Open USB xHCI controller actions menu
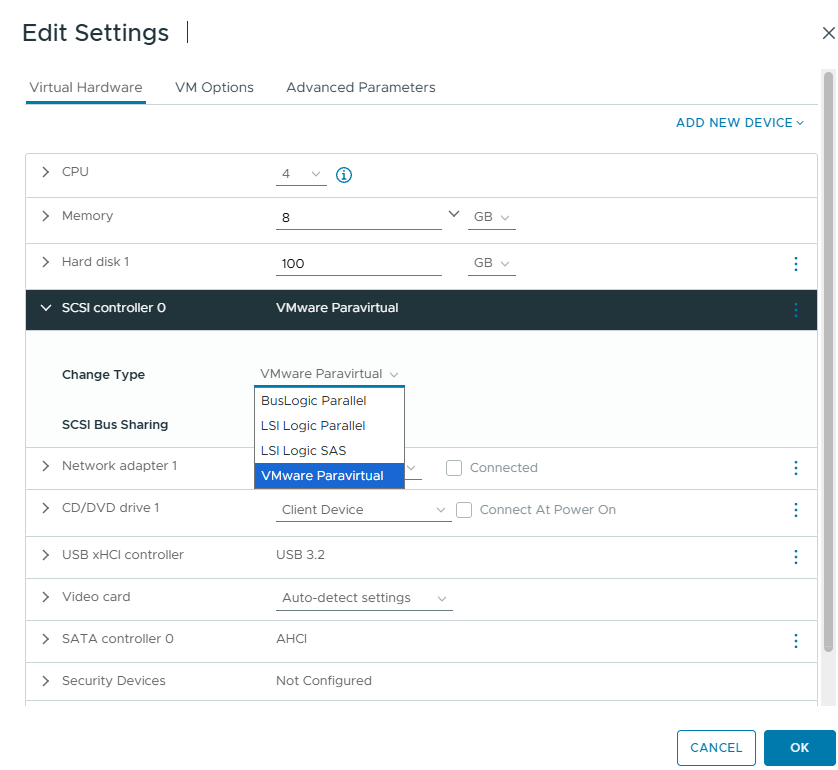Viewport: 838px width, 770px height. (x=796, y=557)
